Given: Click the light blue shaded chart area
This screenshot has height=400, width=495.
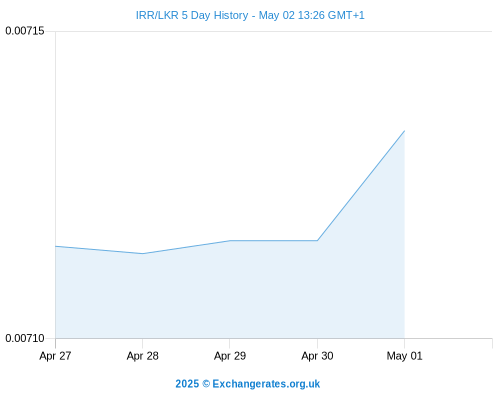Looking at the screenshot, I should coord(230,293).
